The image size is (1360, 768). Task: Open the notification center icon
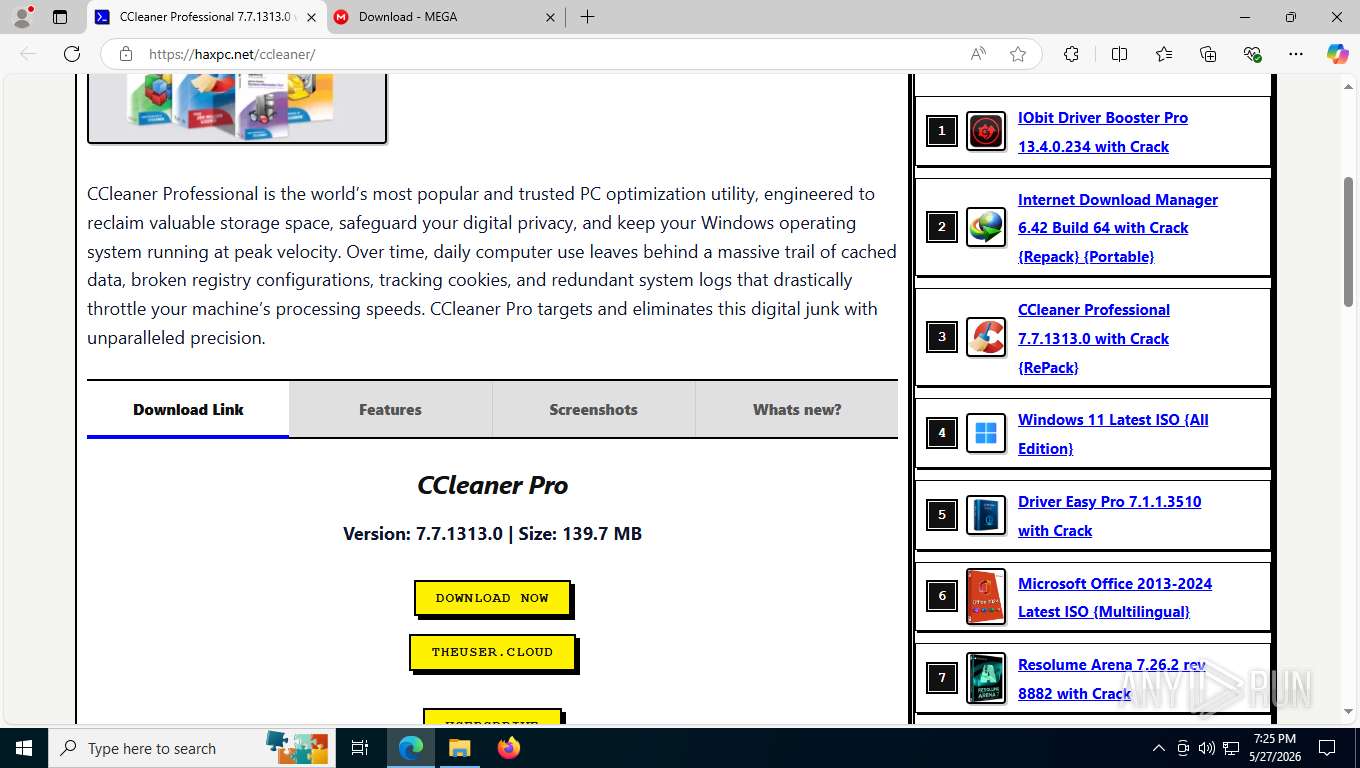1327,748
